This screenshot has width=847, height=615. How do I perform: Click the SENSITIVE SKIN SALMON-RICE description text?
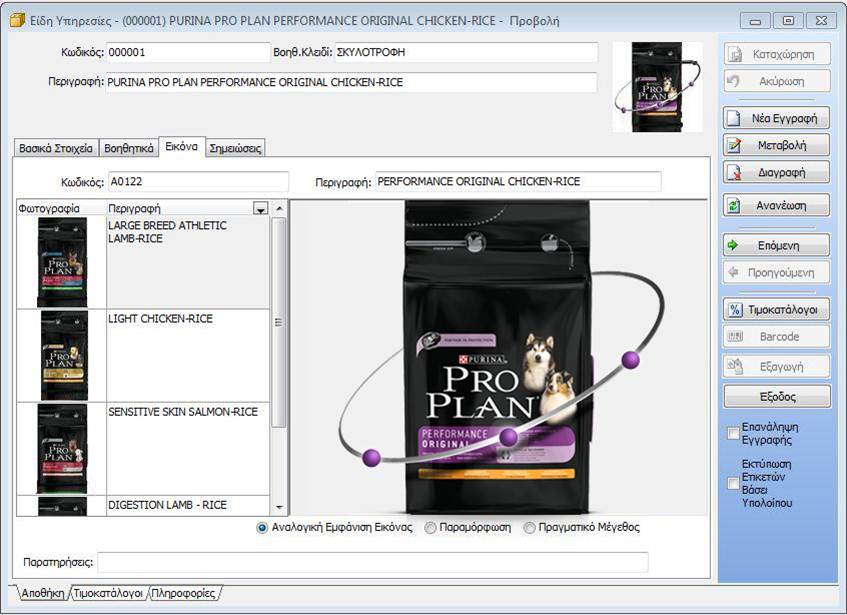183,411
